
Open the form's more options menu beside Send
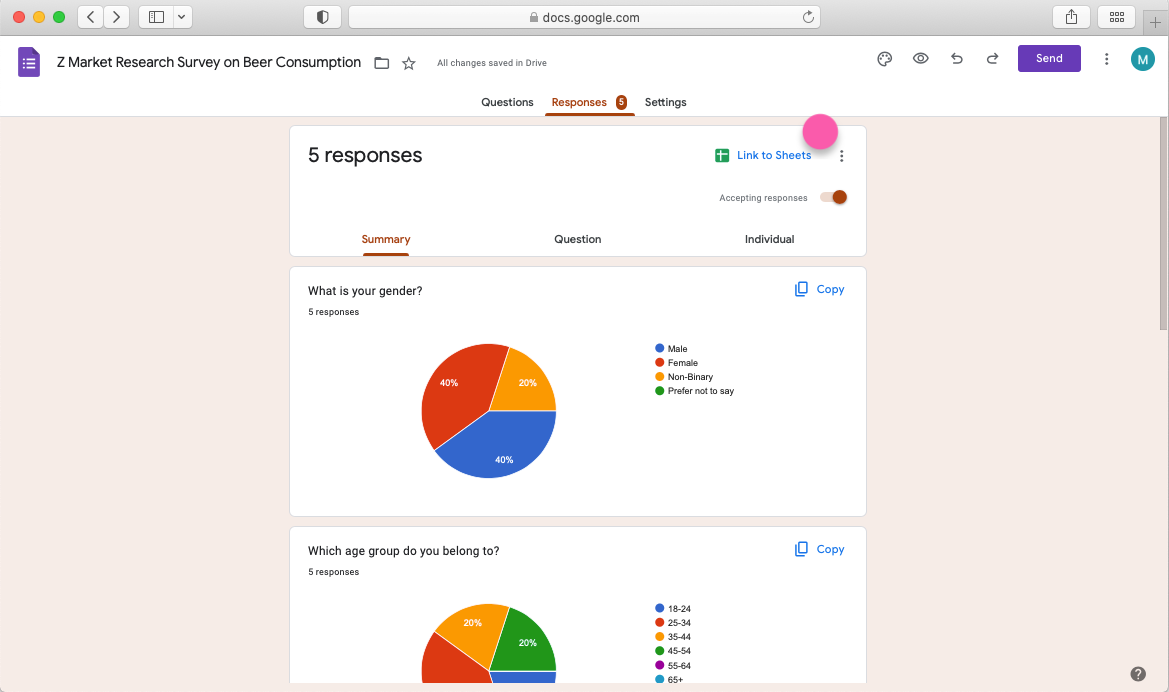1106,59
